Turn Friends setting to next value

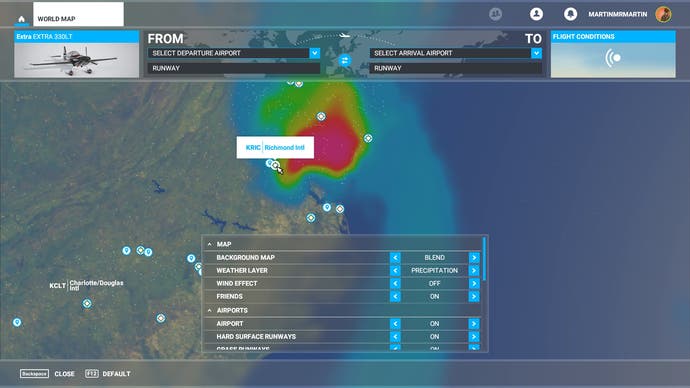474,296
